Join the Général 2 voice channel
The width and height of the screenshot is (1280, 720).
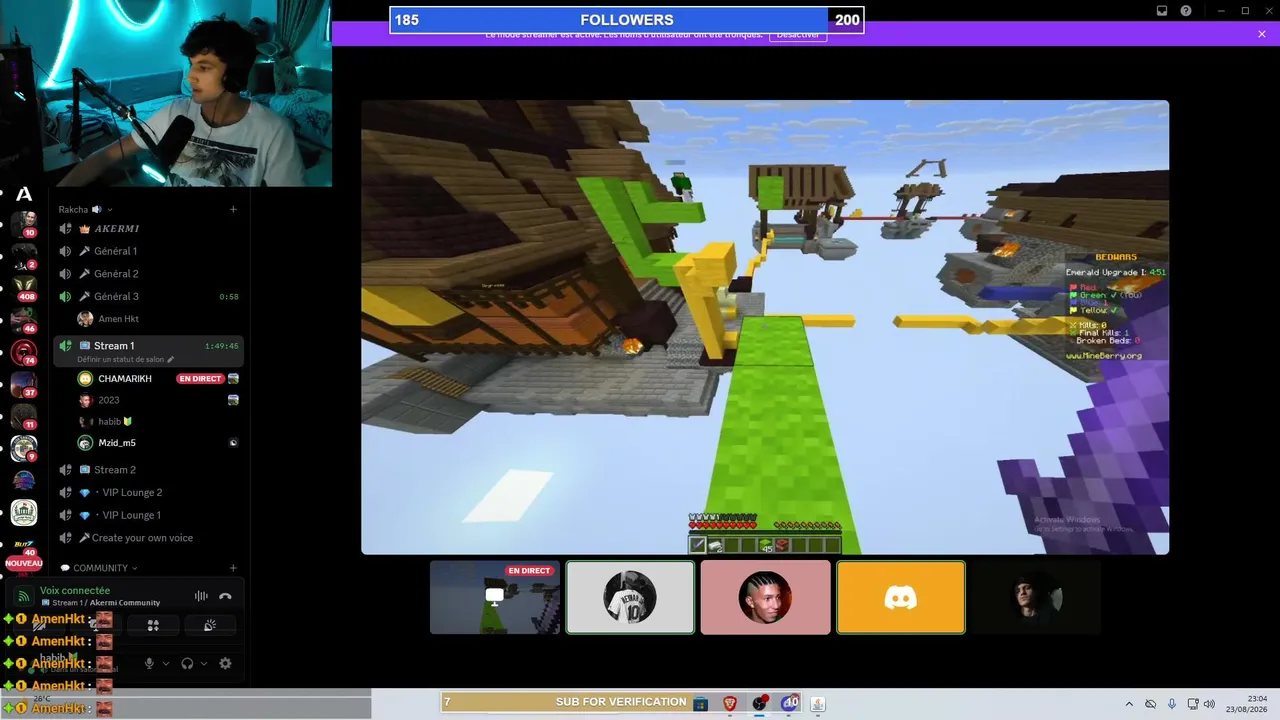pos(150,274)
